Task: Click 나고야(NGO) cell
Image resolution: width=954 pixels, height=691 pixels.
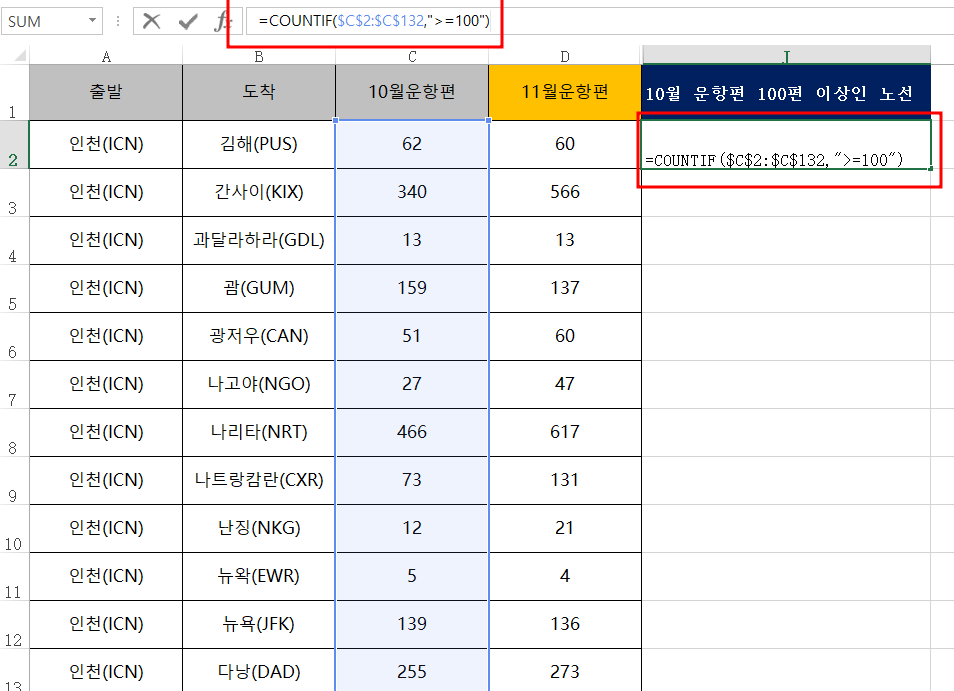Action: click(259, 385)
